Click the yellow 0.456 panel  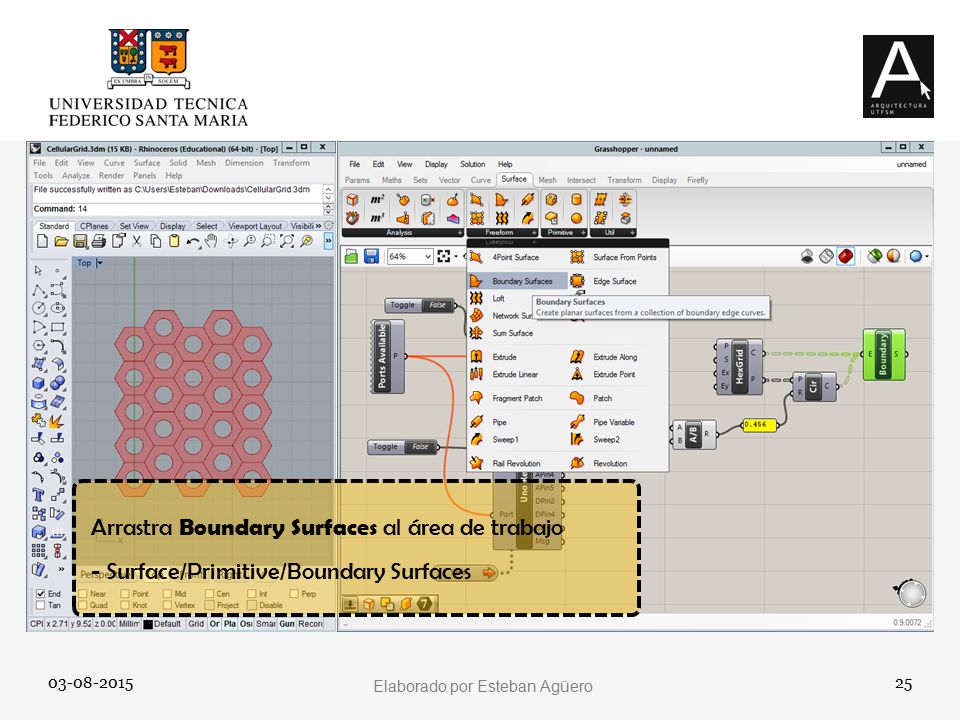tap(758, 424)
